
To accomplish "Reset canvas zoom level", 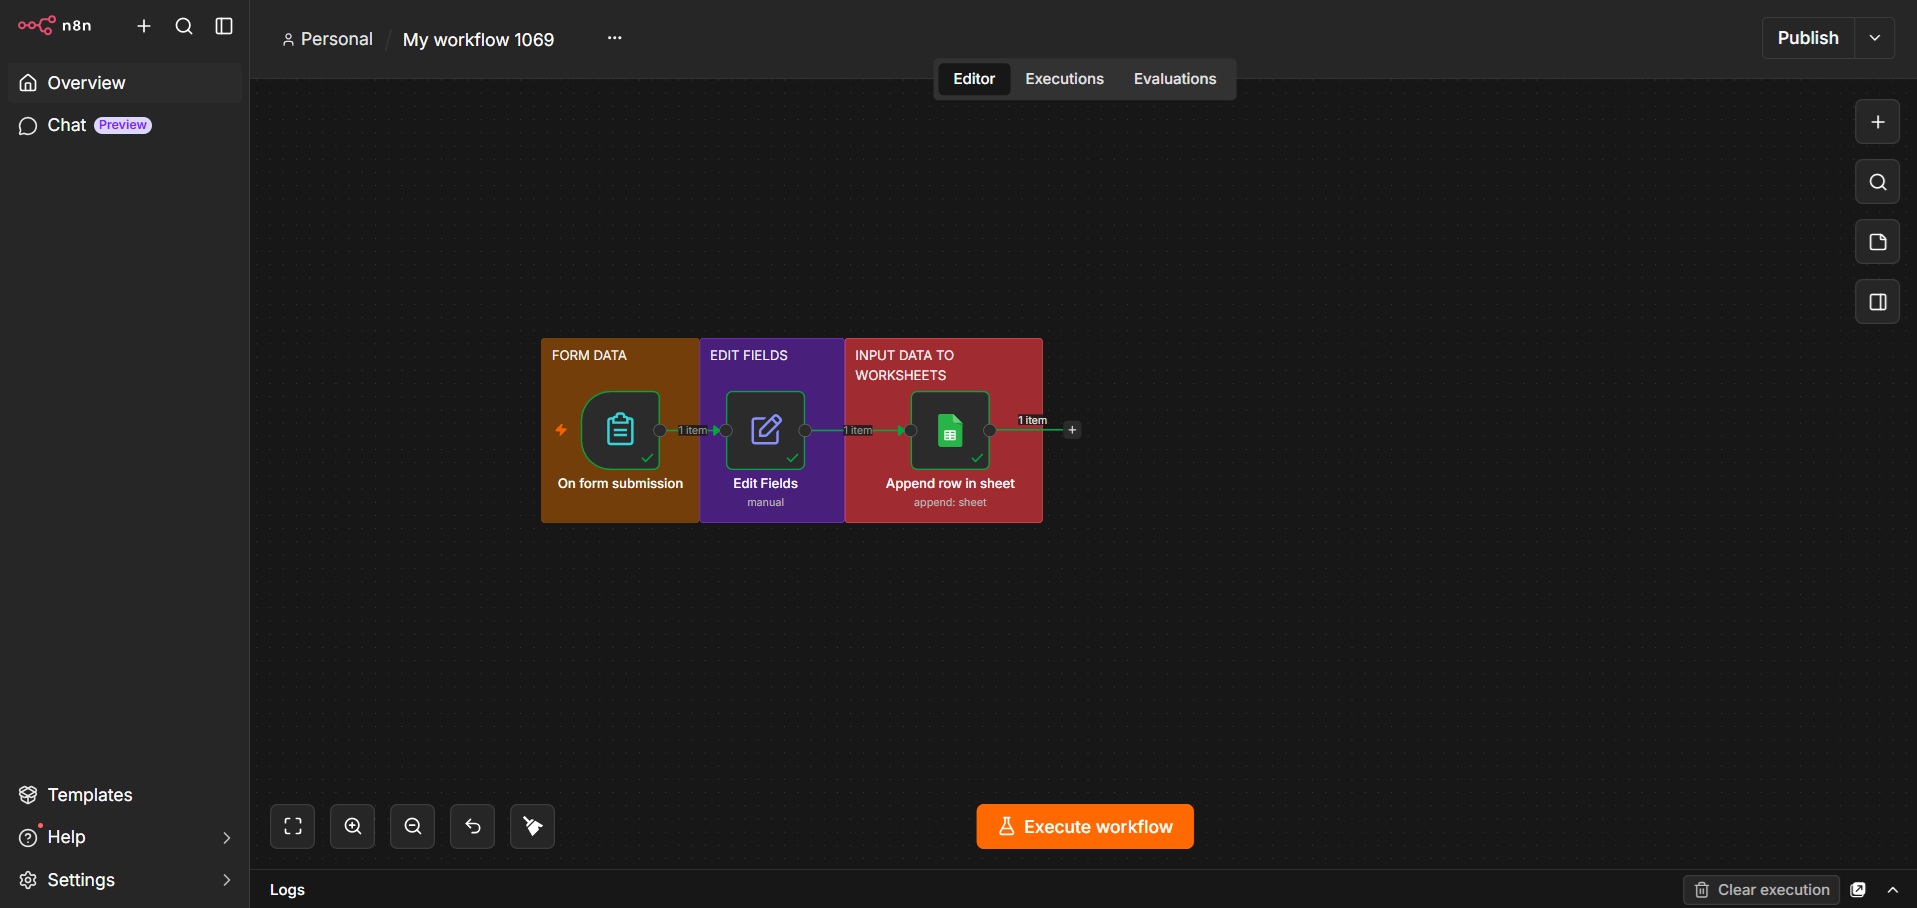I will 473,827.
